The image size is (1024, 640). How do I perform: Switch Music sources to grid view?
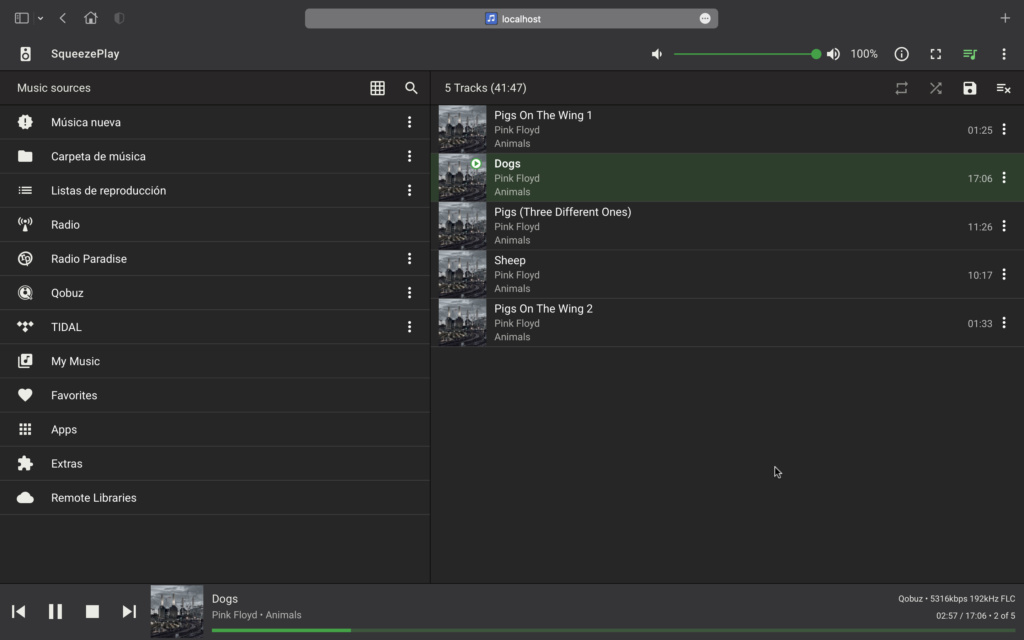click(x=377, y=88)
